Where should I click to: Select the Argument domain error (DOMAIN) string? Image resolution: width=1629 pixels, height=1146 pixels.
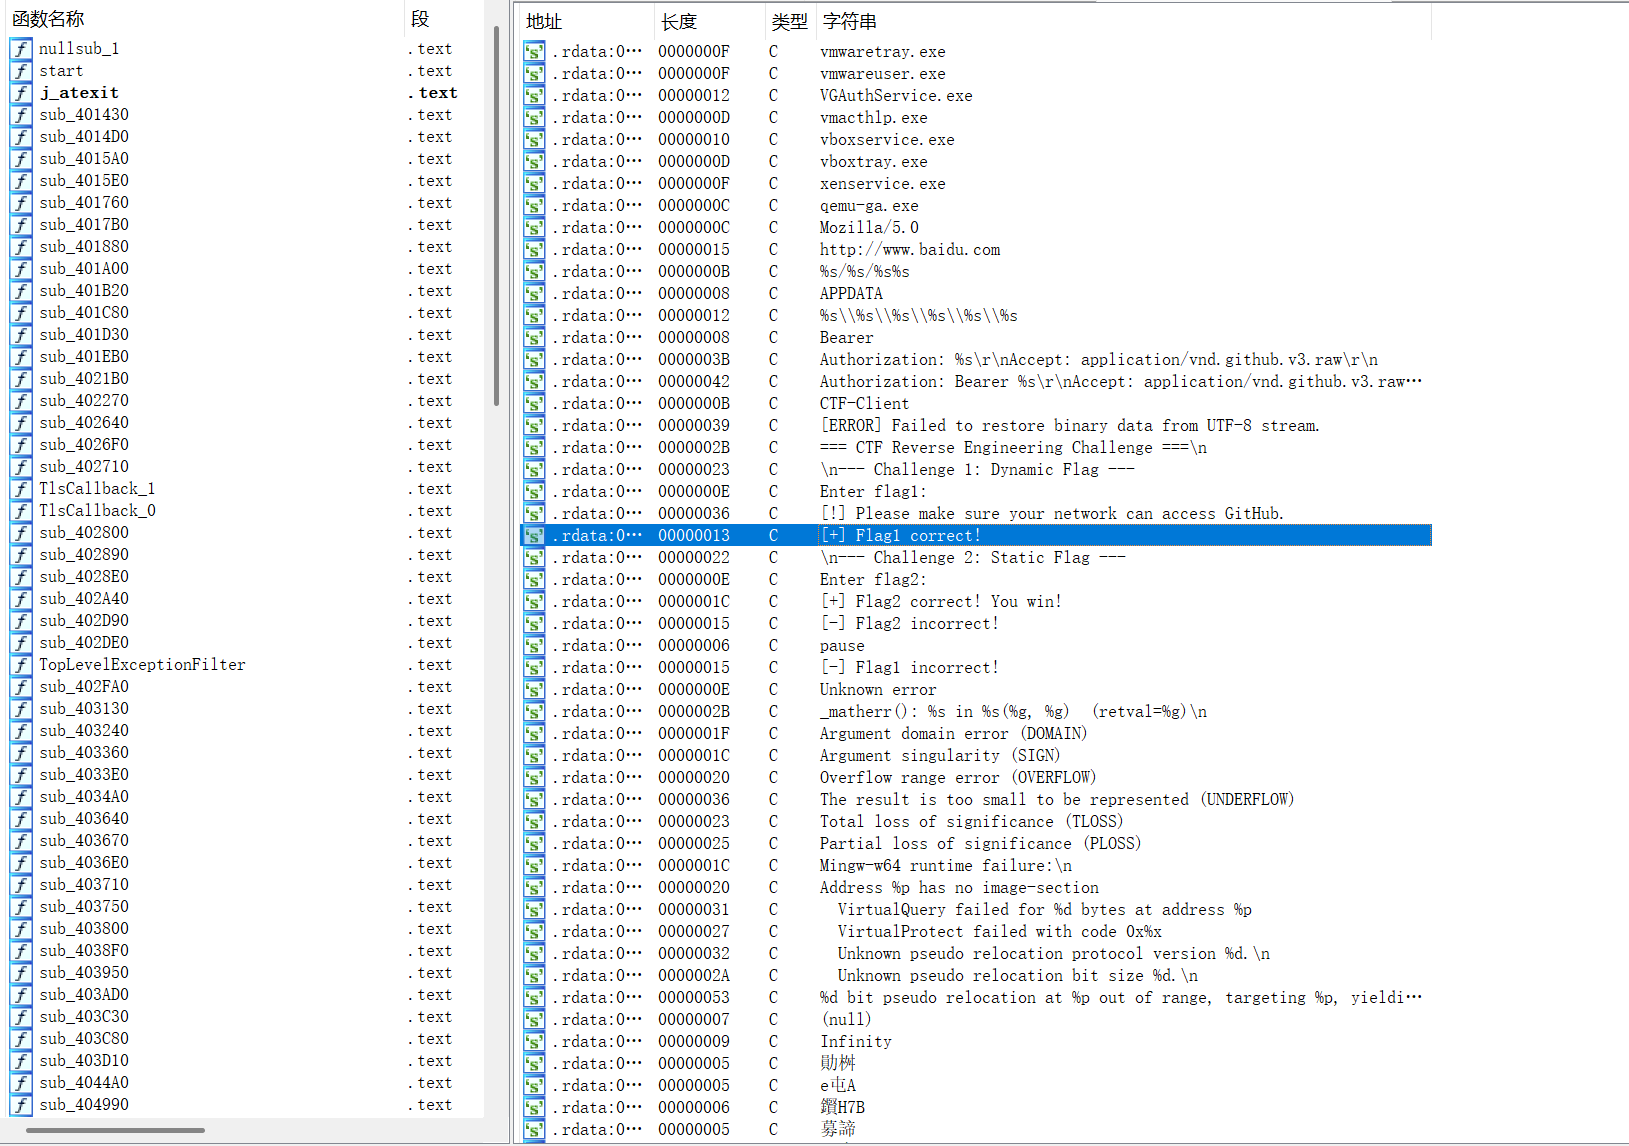pyautogui.click(x=954, y=734)
